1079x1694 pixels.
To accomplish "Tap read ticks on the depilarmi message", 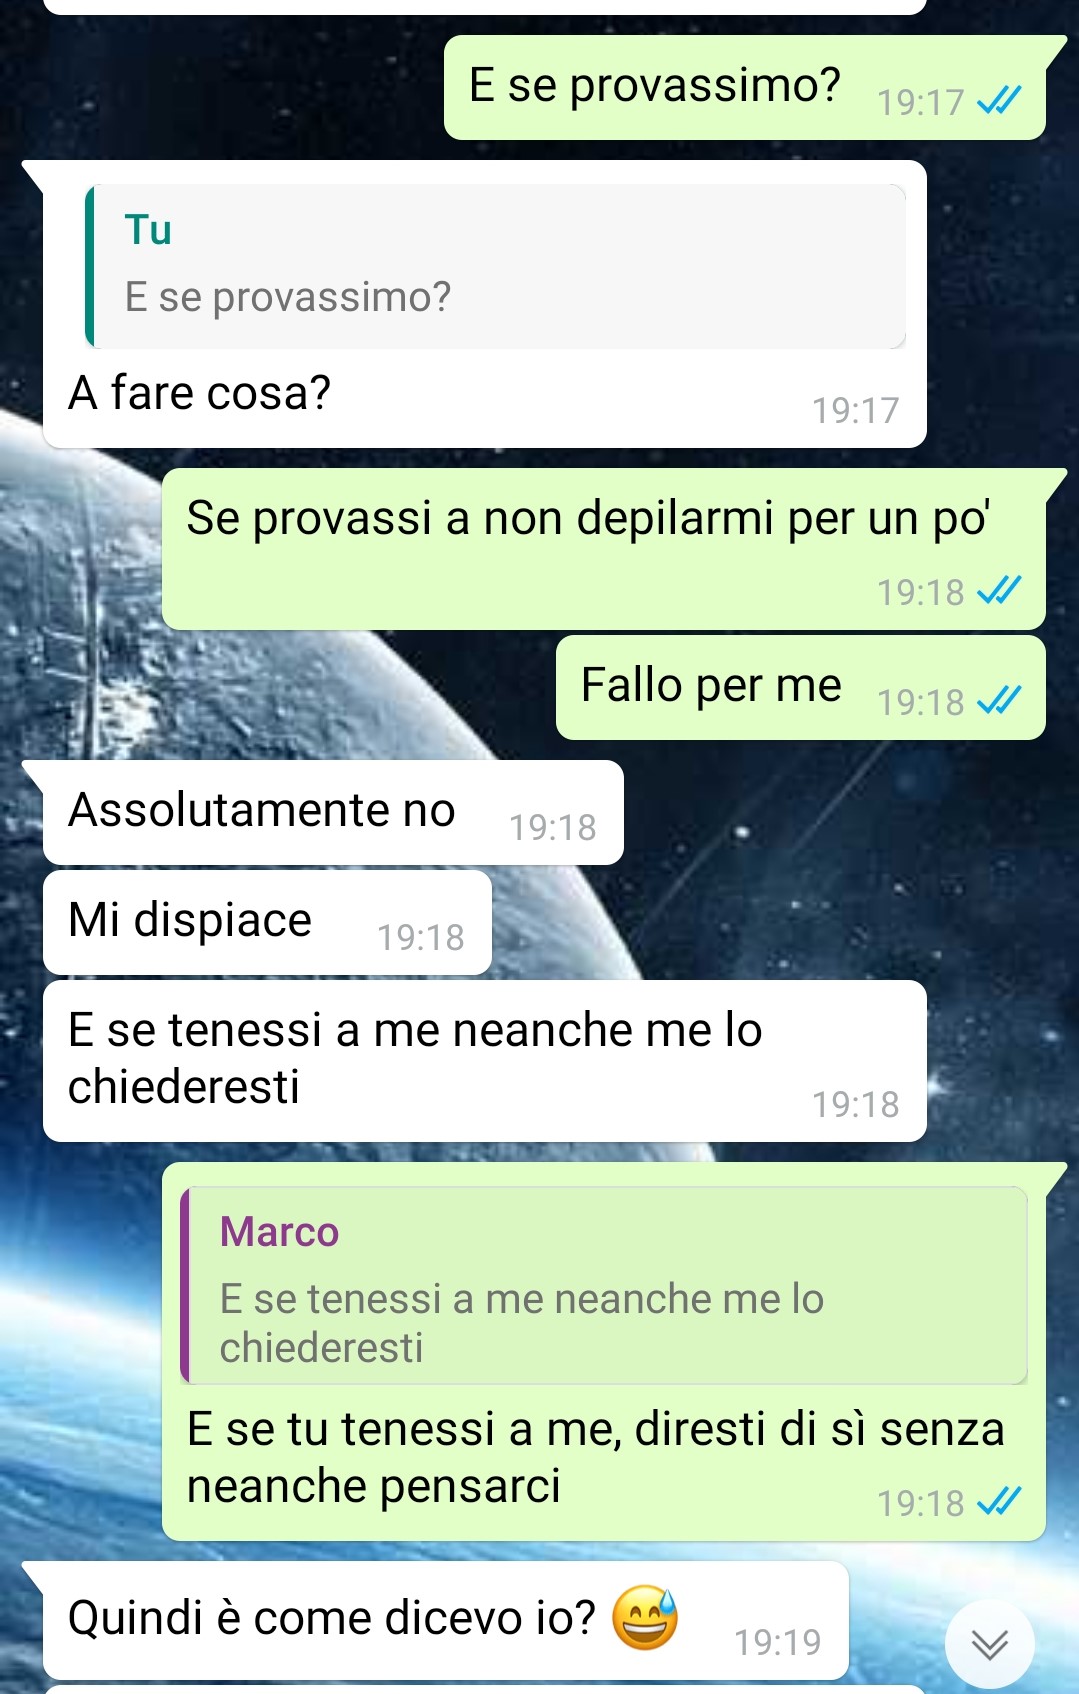I will point(999,591).
